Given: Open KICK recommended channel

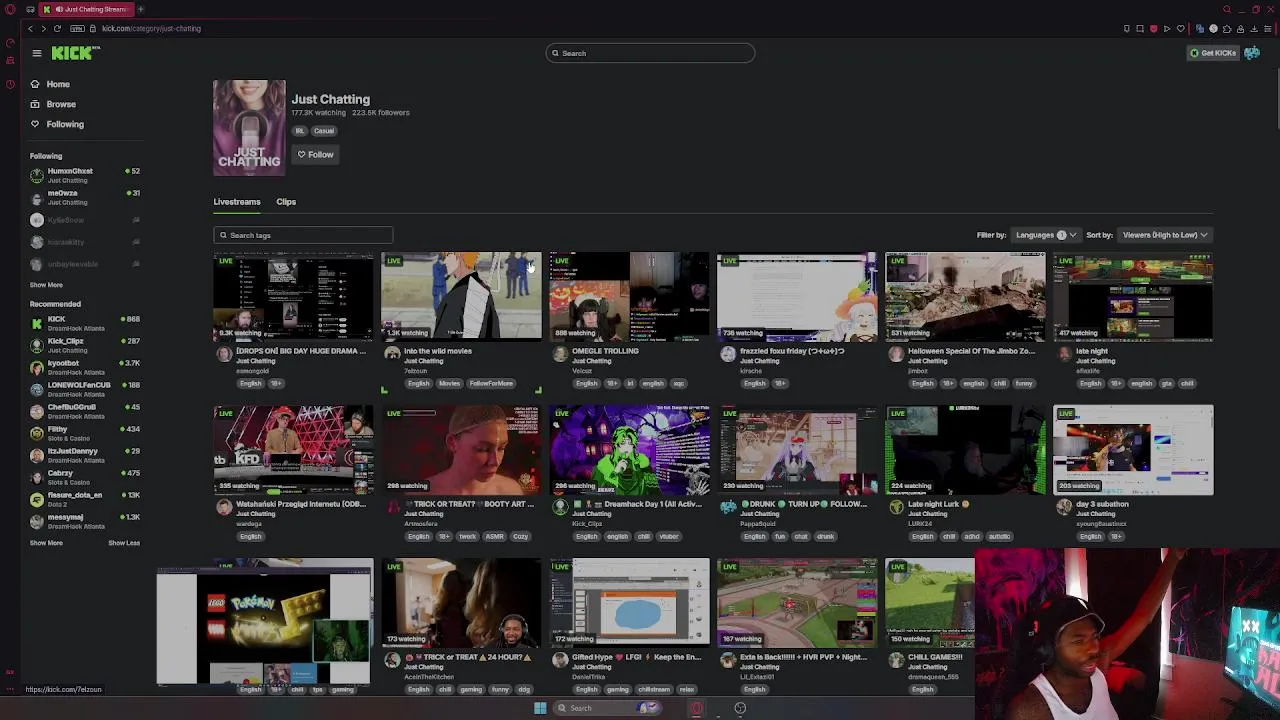Looking at the screenshot, I should pos(85,323).
